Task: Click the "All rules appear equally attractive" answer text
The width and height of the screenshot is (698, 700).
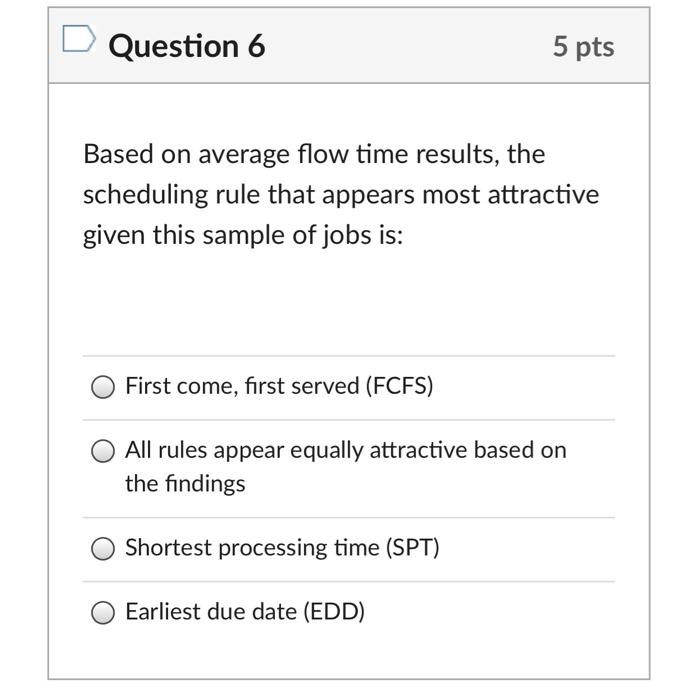Action: coord(345,450)
